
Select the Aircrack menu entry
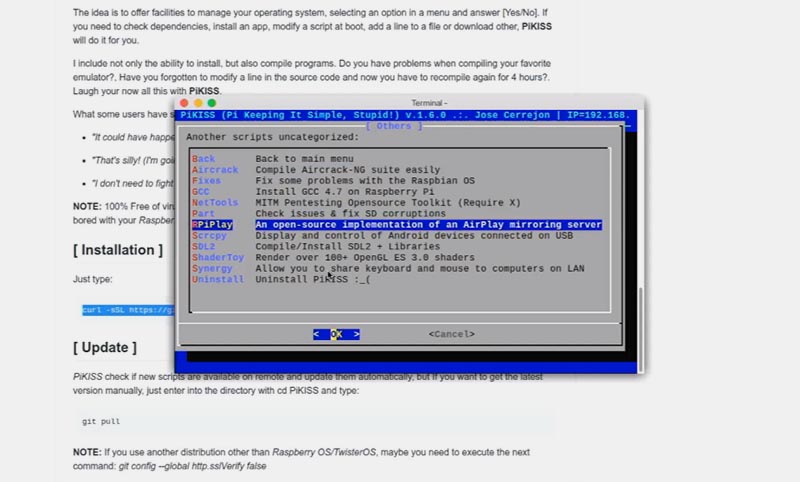[x=215, y=170]
